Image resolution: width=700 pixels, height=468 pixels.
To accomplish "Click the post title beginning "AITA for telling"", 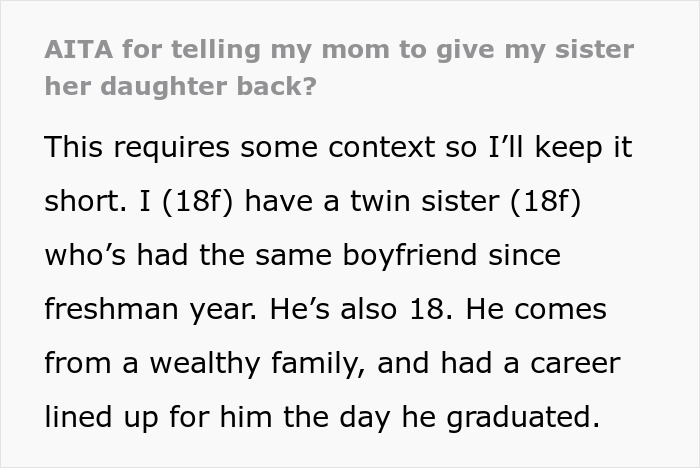I will click(340, 50).
